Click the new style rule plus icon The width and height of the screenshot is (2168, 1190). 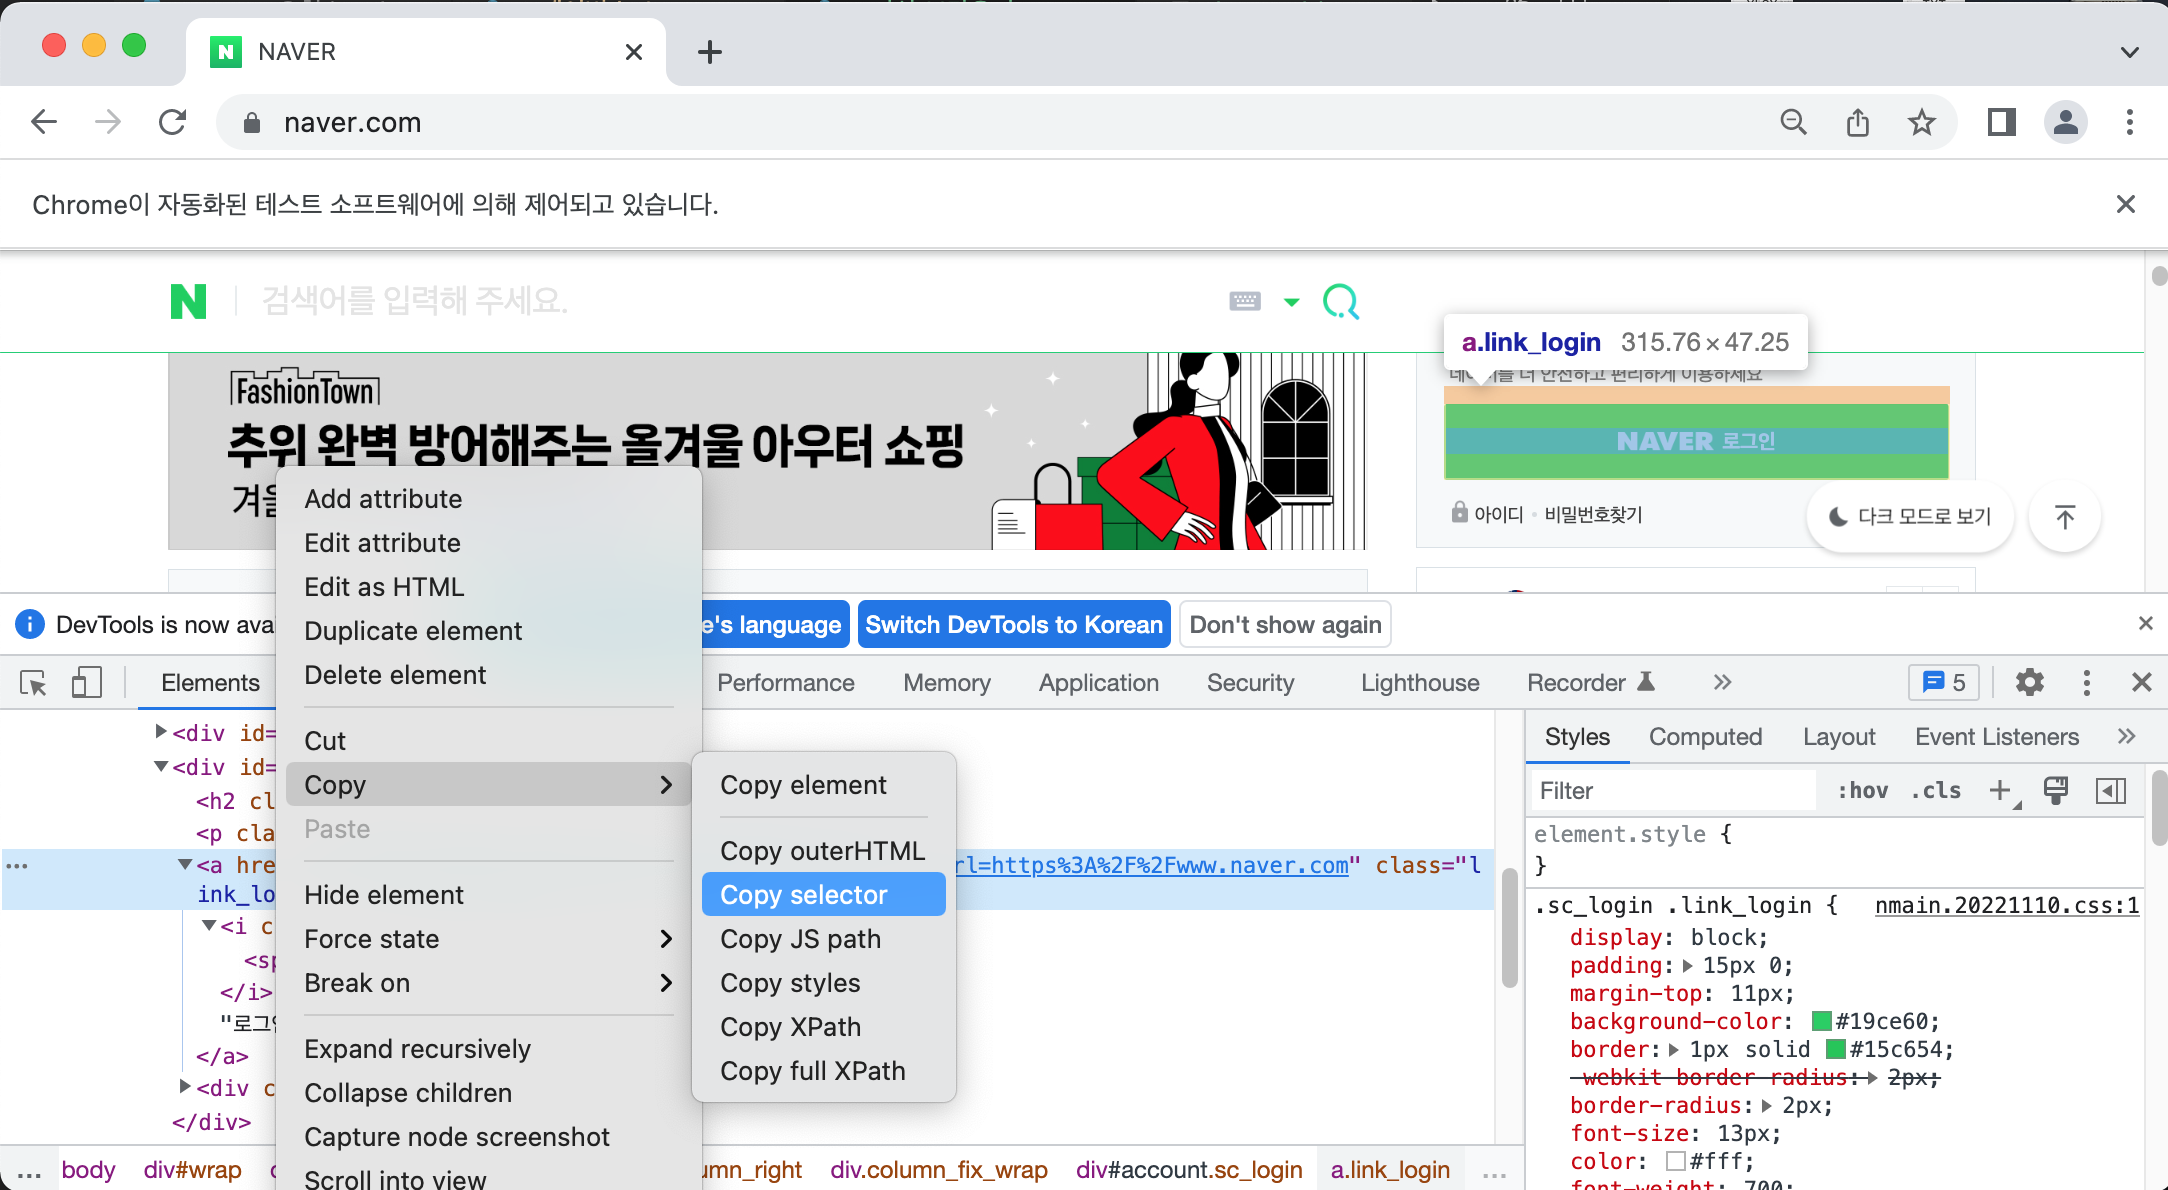point(2000,791)
